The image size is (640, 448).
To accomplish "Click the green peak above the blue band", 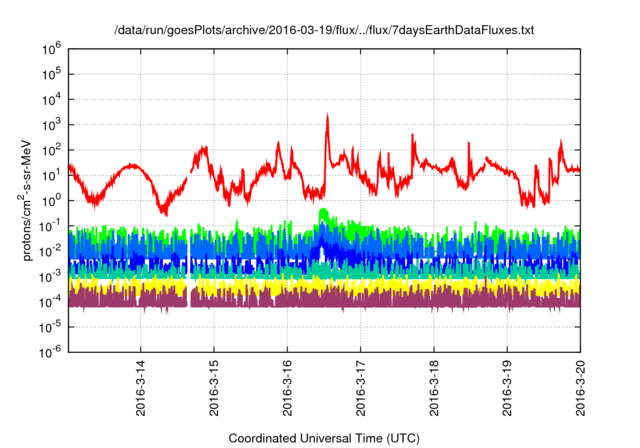I will [323, 214].
